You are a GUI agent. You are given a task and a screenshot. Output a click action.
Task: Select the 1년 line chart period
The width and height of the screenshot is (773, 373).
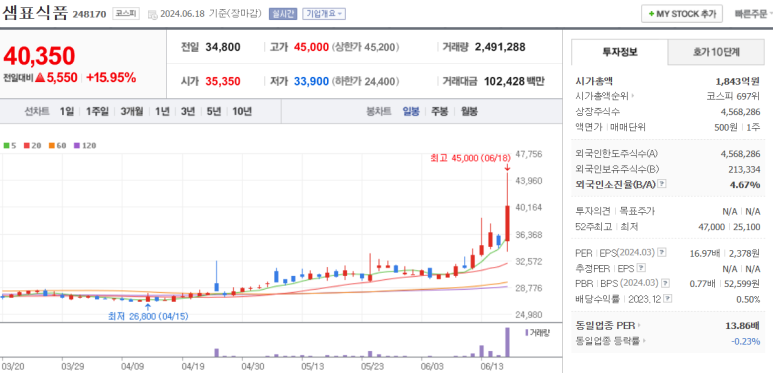(162, 111)
